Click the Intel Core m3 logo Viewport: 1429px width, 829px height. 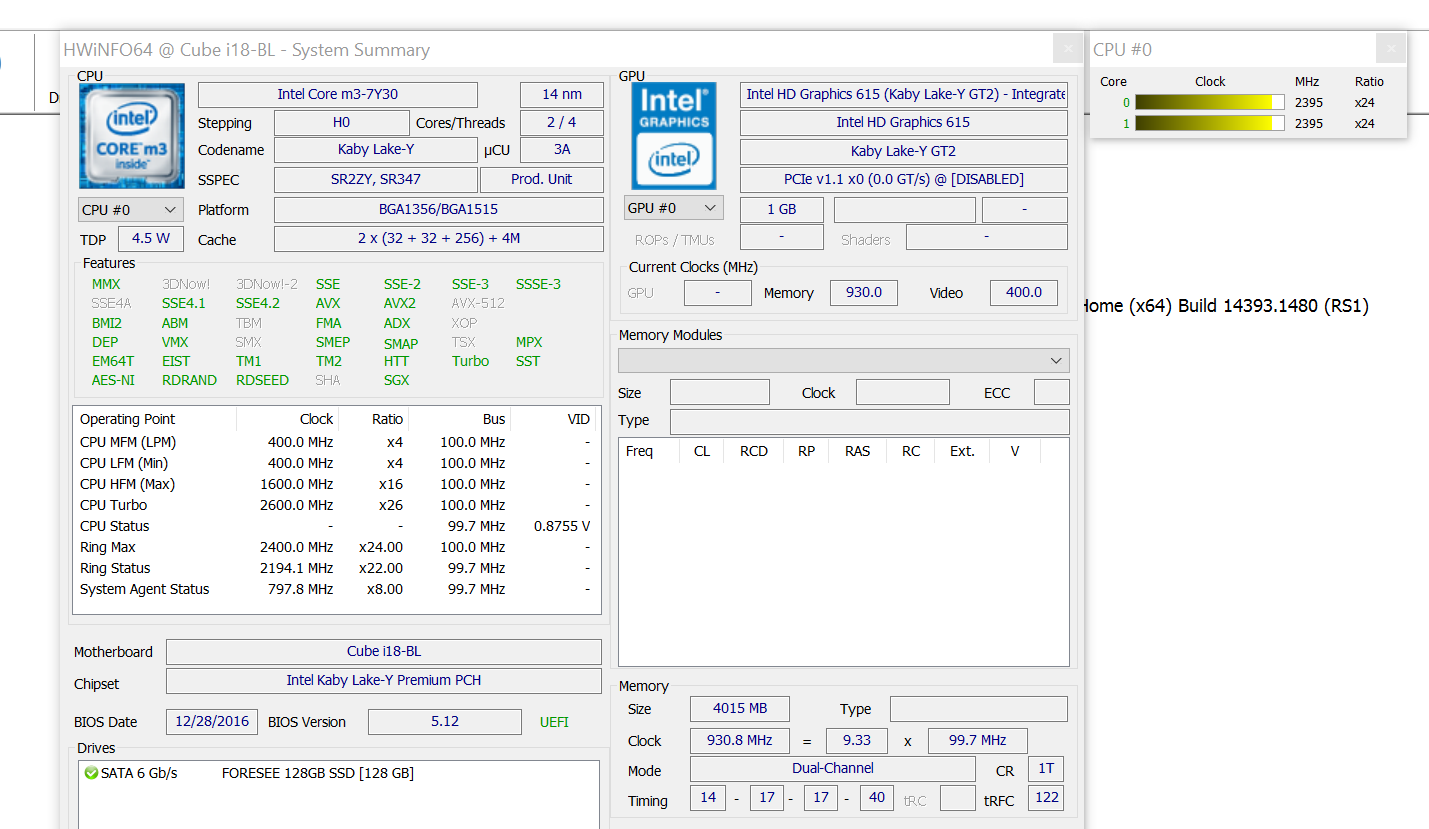click(x=132, y=136)
